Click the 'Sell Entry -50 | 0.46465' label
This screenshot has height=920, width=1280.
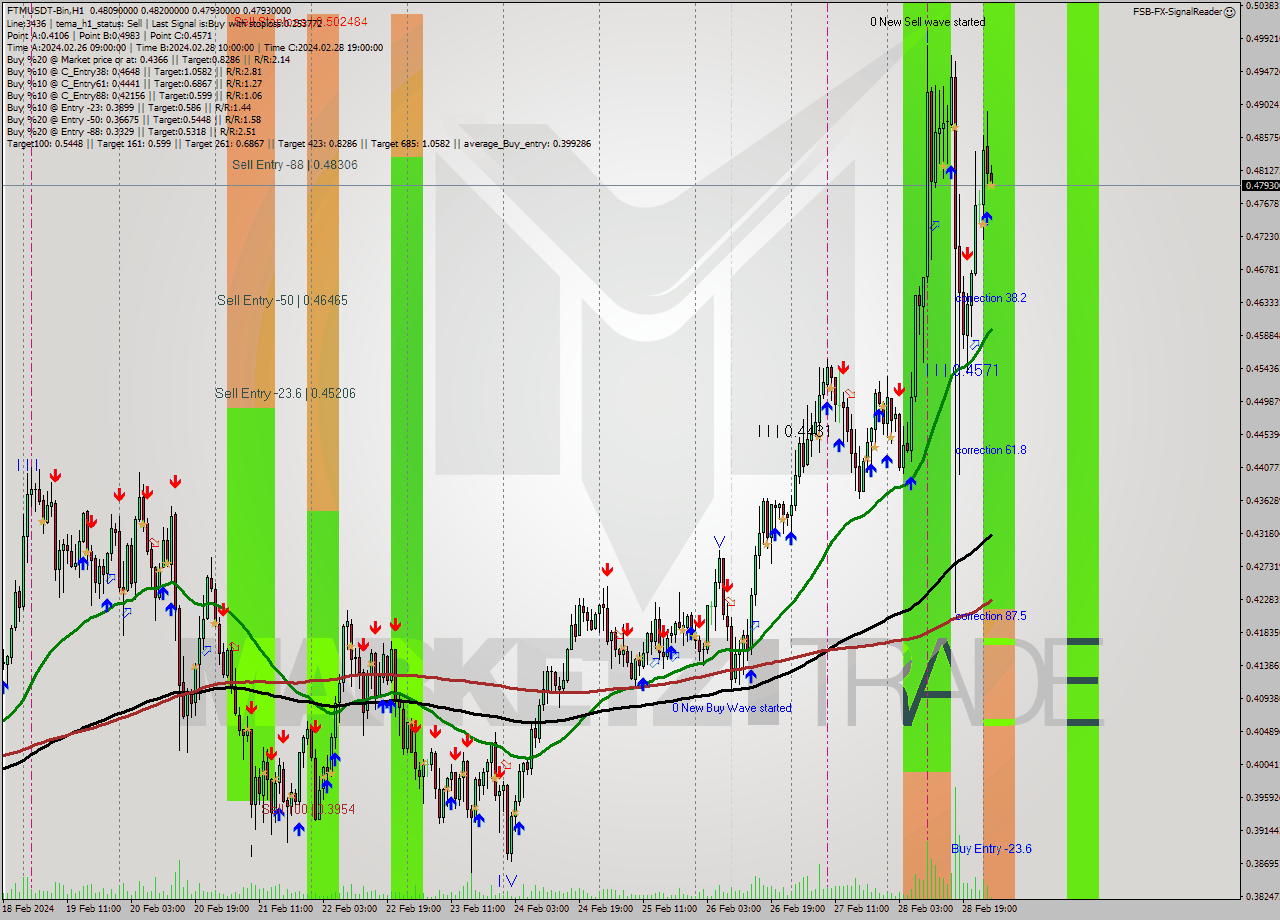[282, 300]
